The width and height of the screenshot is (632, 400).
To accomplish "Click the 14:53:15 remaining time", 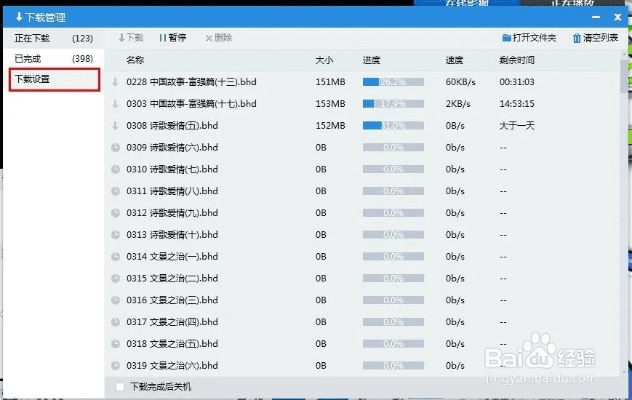I will [517, 104].
